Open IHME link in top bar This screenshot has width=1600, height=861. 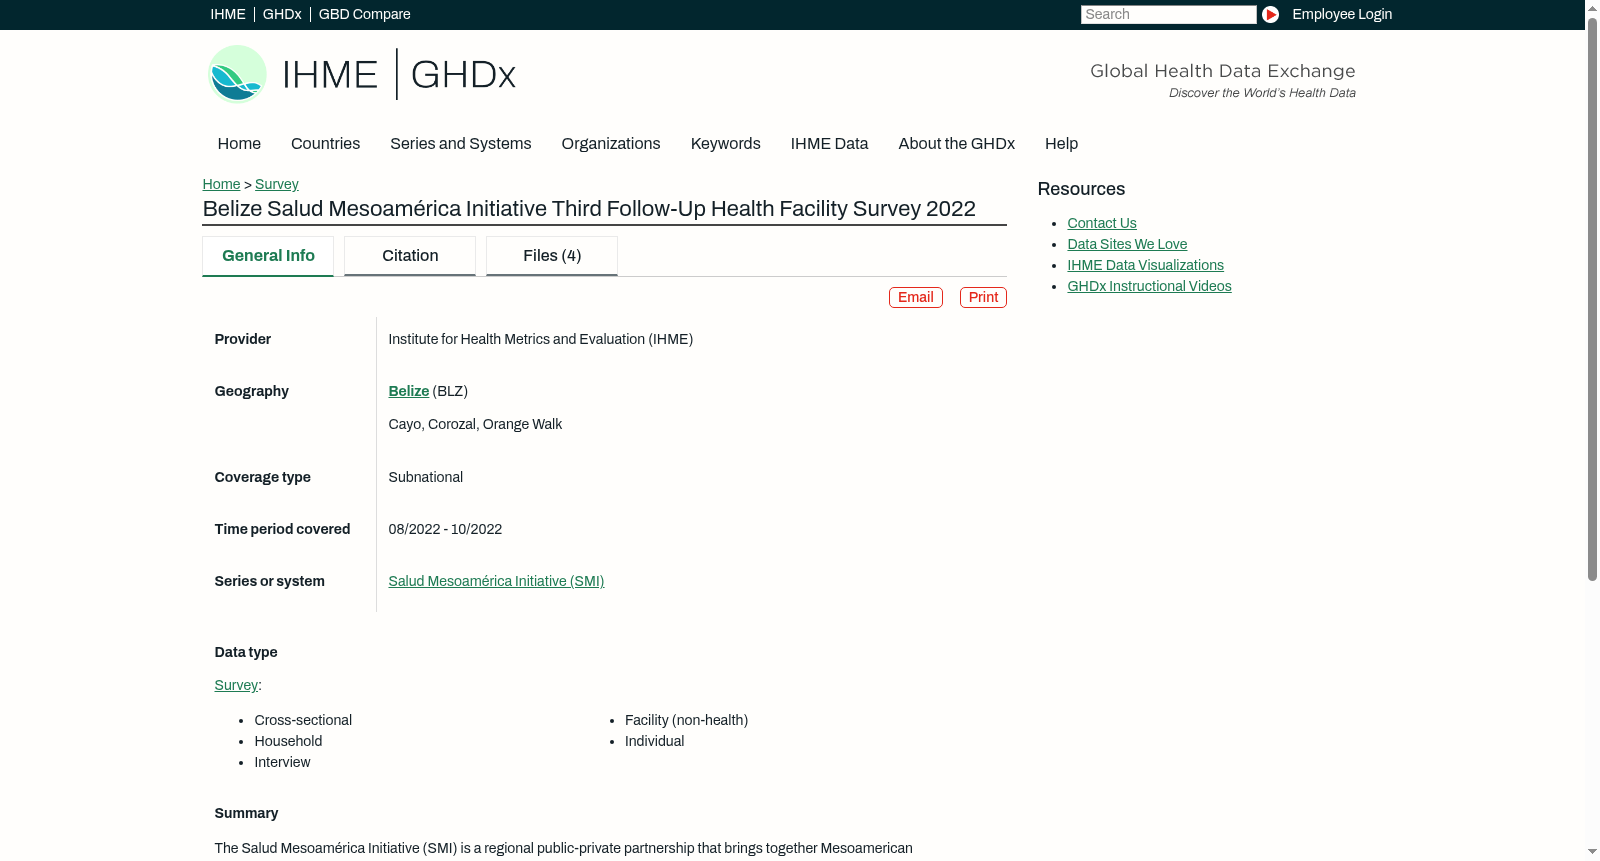[228, 14]
